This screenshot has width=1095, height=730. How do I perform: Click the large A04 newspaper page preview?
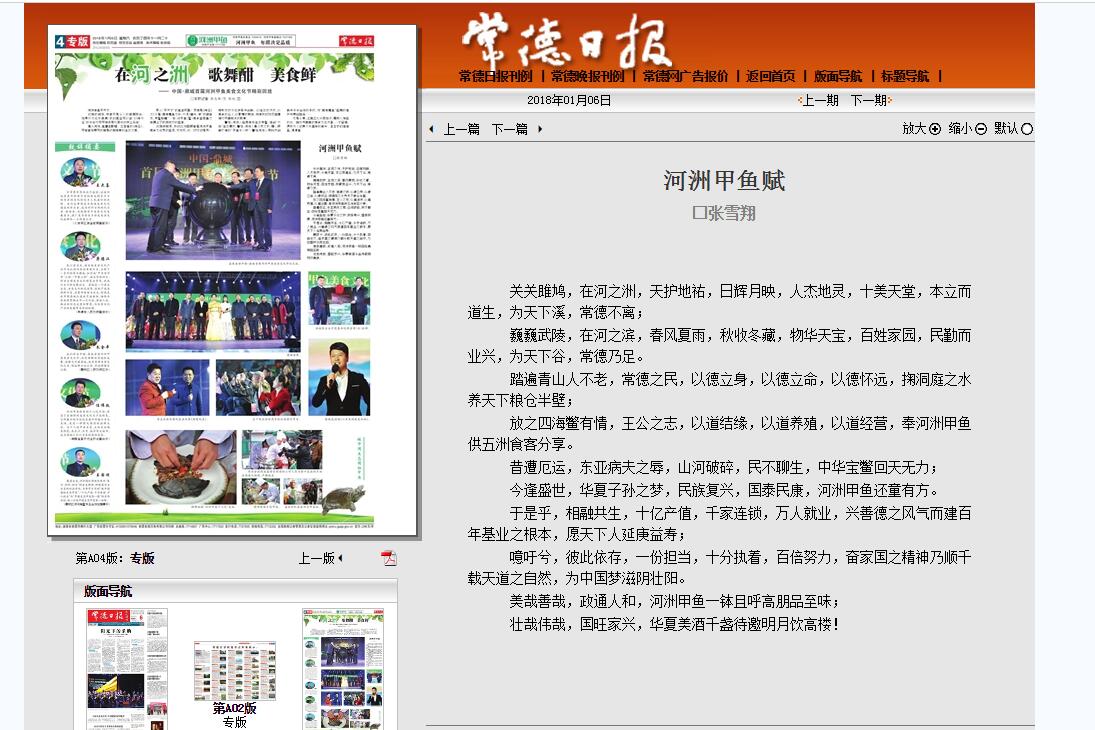point(233,281)
